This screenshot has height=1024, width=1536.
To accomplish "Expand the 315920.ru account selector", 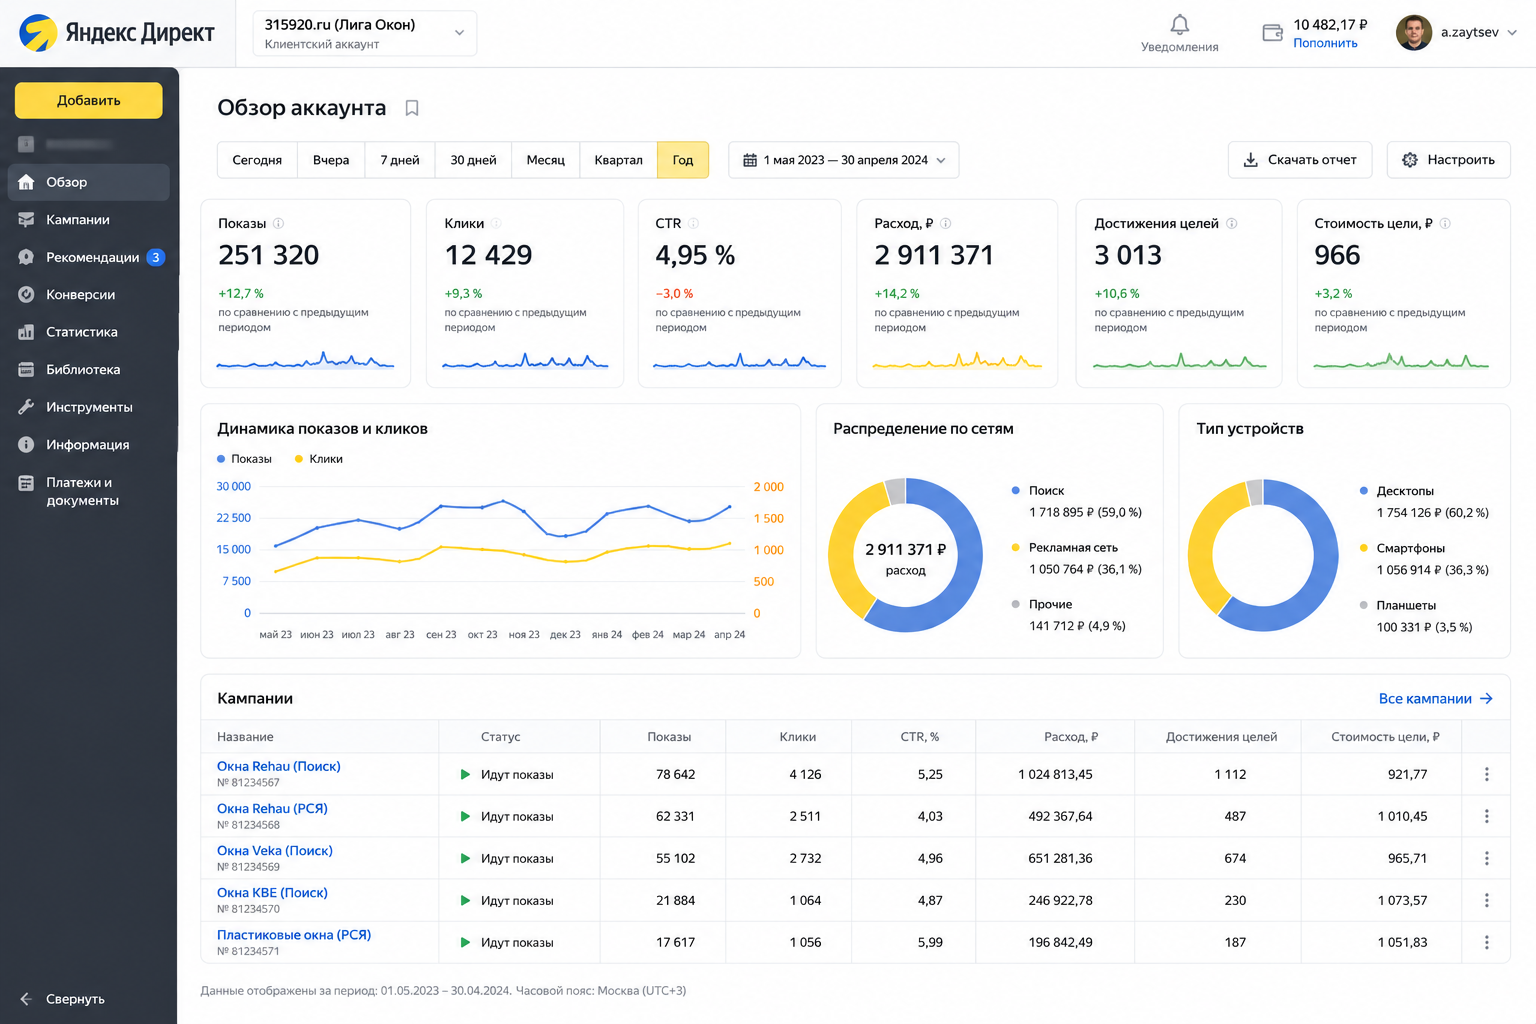I will tap(364, 33).
